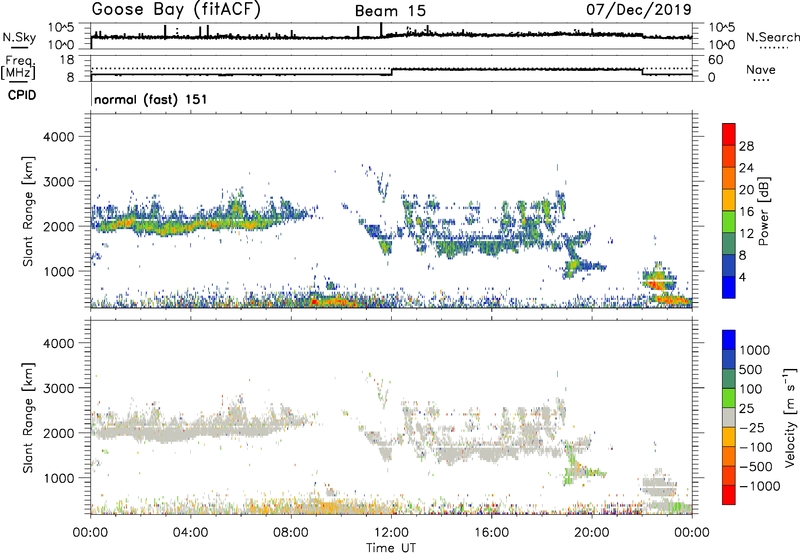
Task: Click the date '07/Dec/2019'
Action: [639, 9]
